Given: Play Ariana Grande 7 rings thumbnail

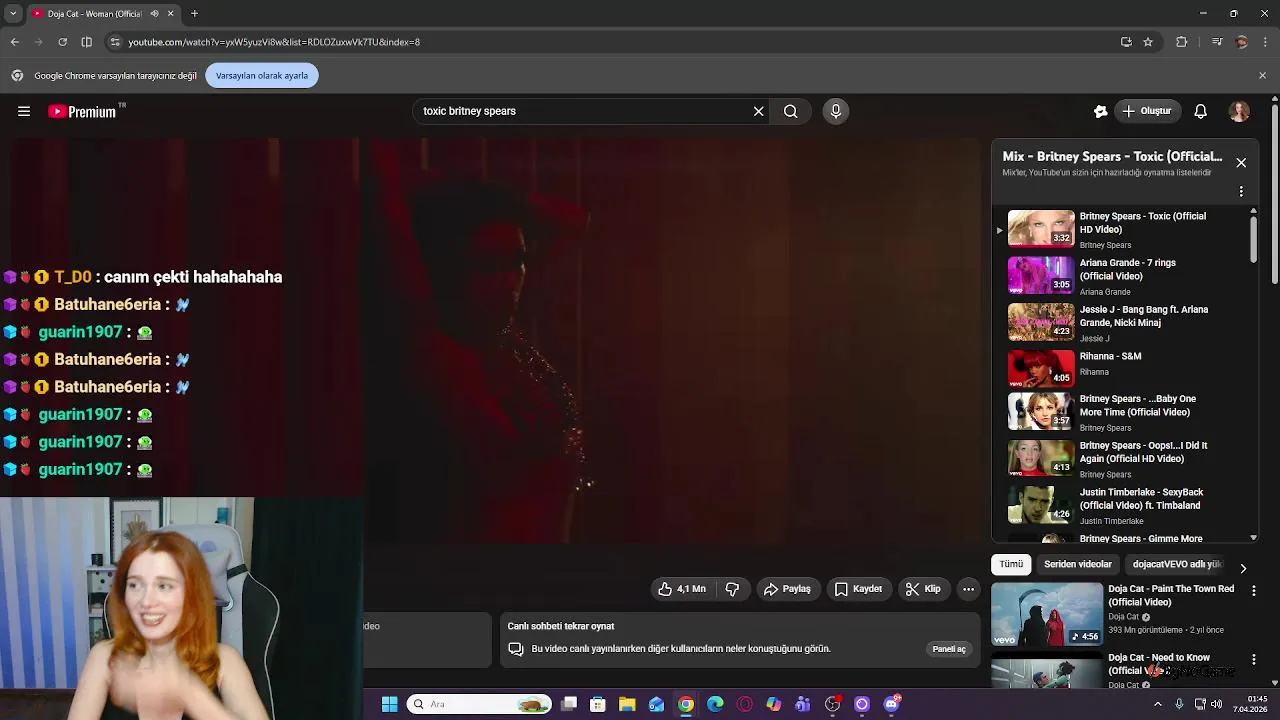Looking at the screenshot, I should tap(1041, 275).
